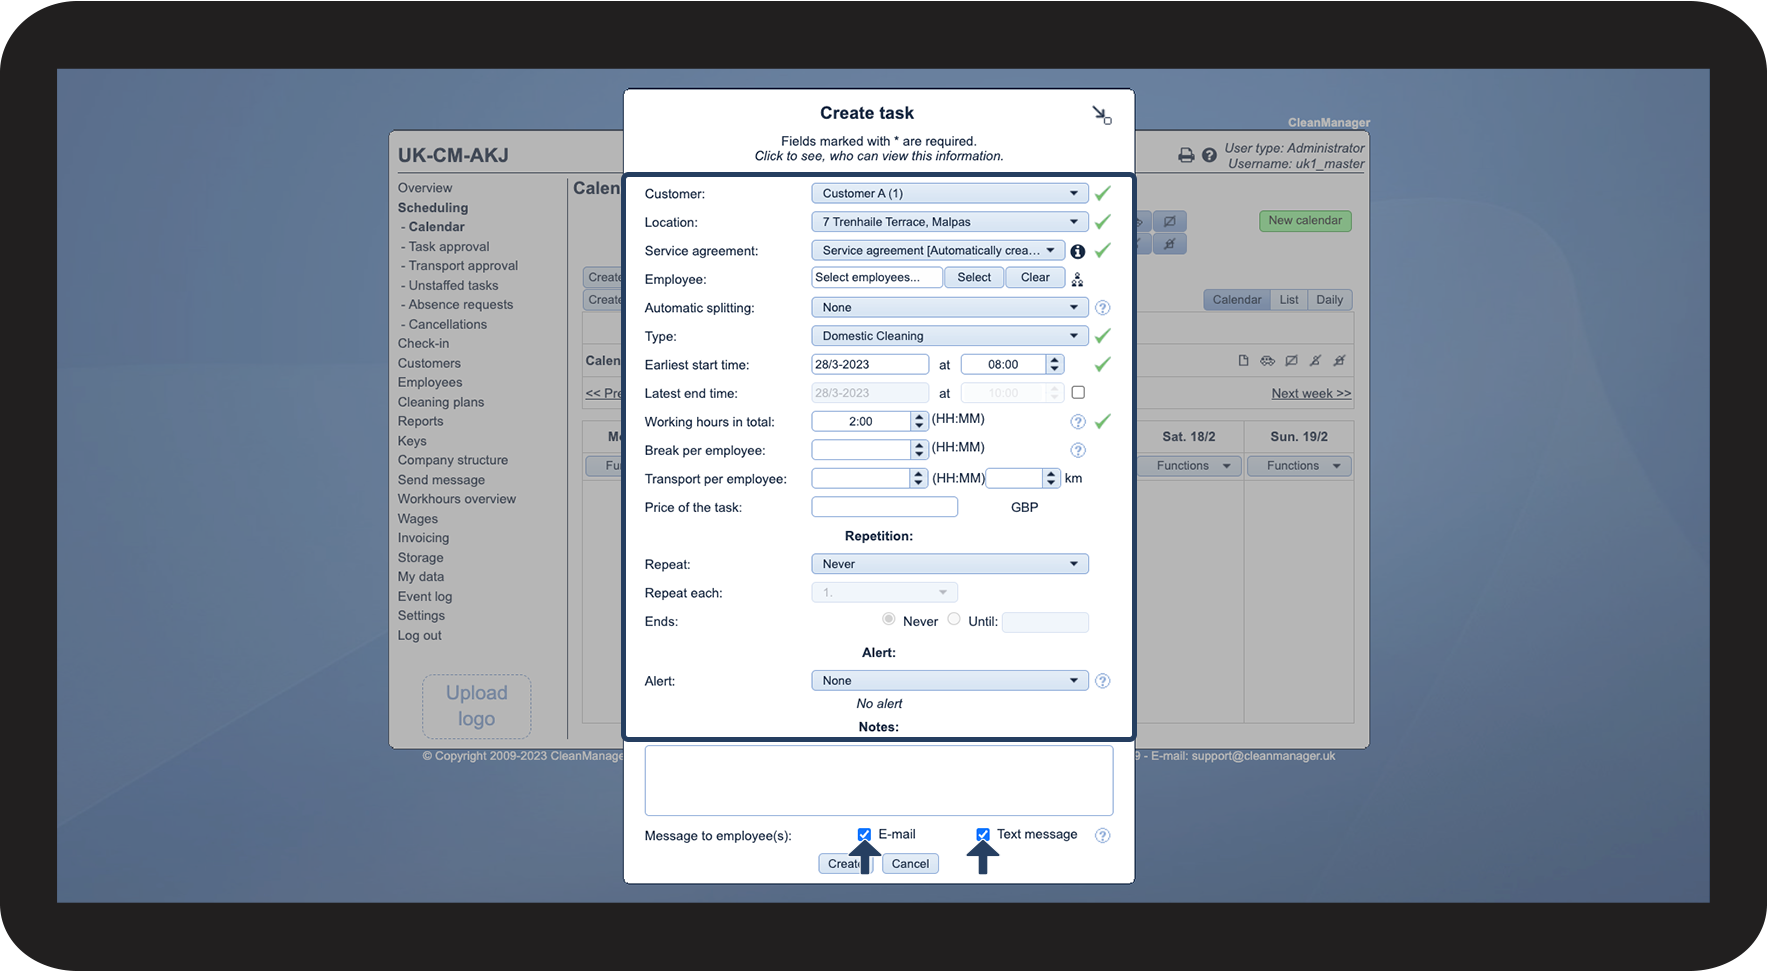
Task: Click the Cancel button
Action: 910,864
